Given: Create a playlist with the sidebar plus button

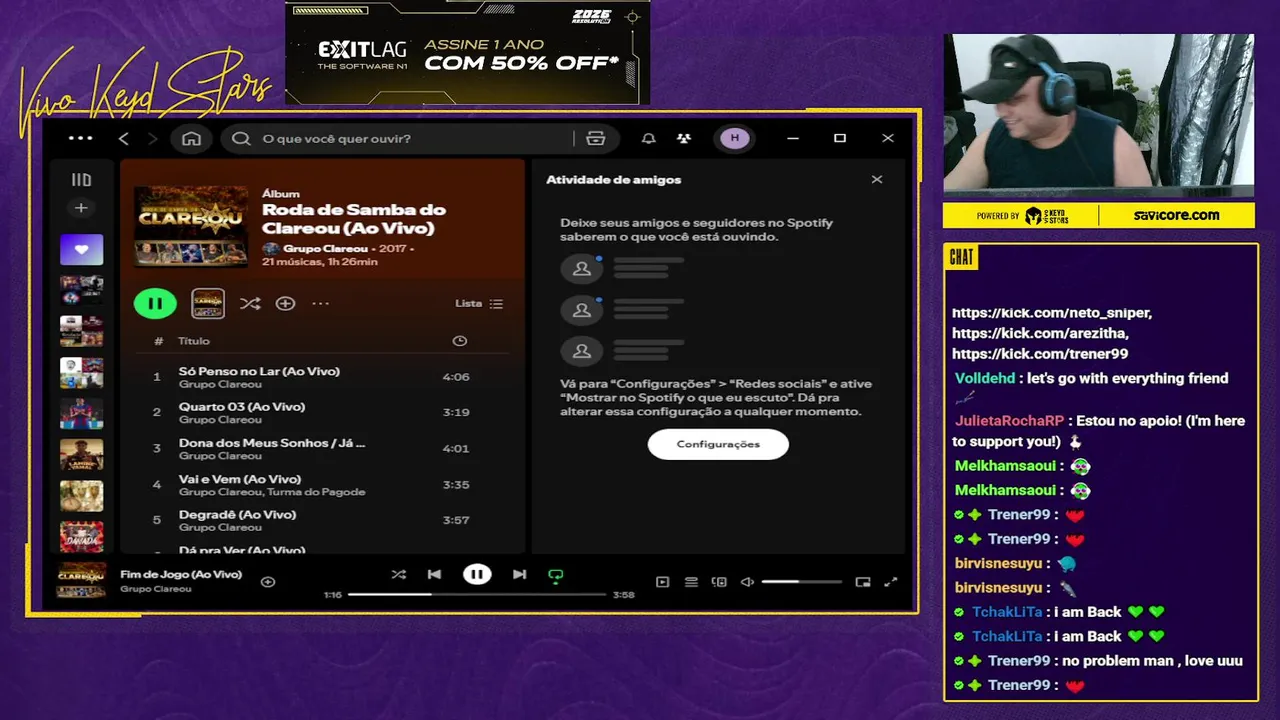Looking at the screenshot, I should point(81,208).
